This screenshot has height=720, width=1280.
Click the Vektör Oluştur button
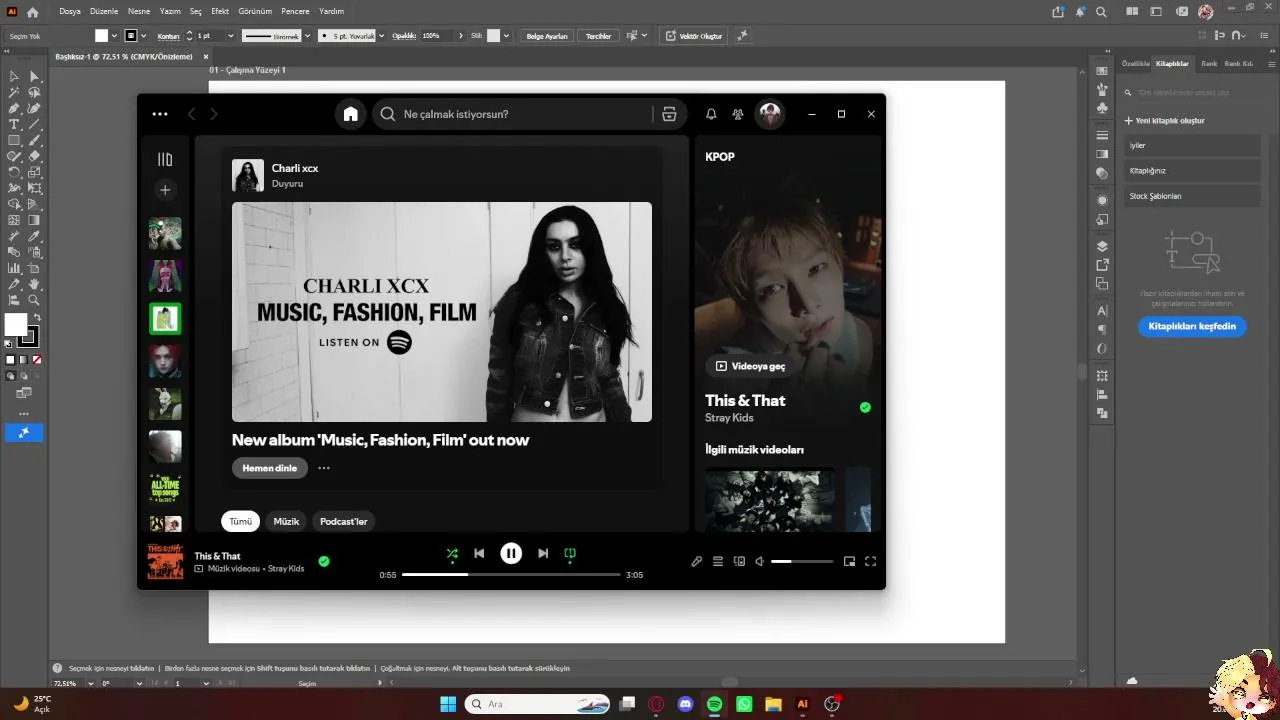coord(693,36)
